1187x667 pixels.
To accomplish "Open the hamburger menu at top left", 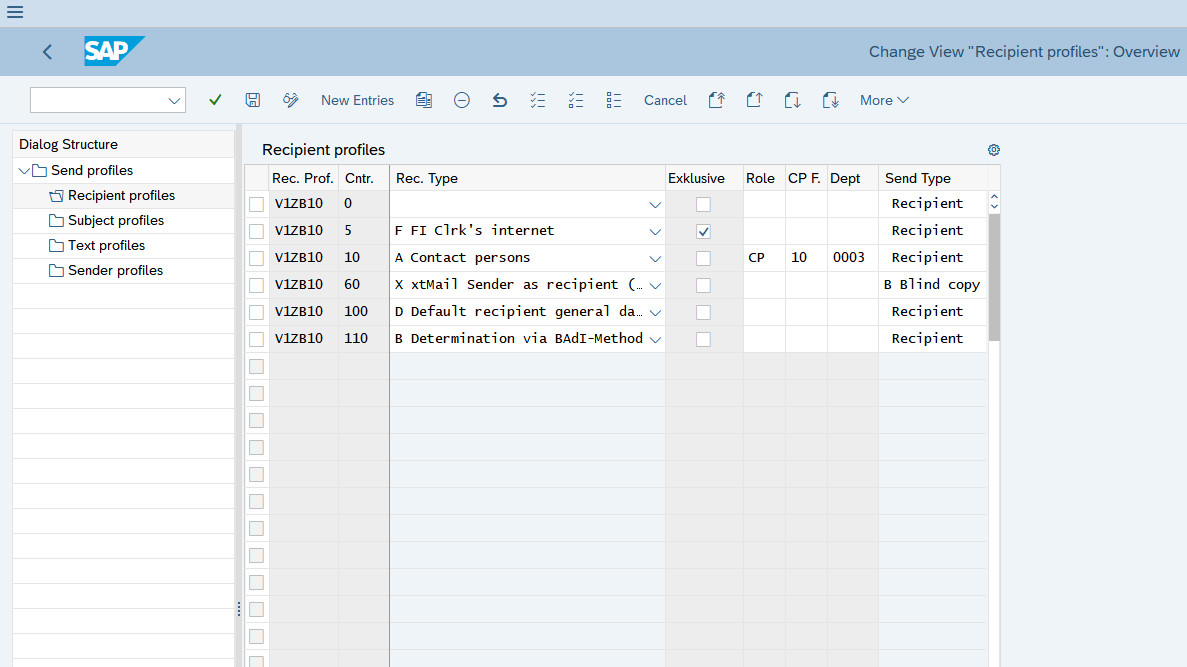I will [15, 12].
